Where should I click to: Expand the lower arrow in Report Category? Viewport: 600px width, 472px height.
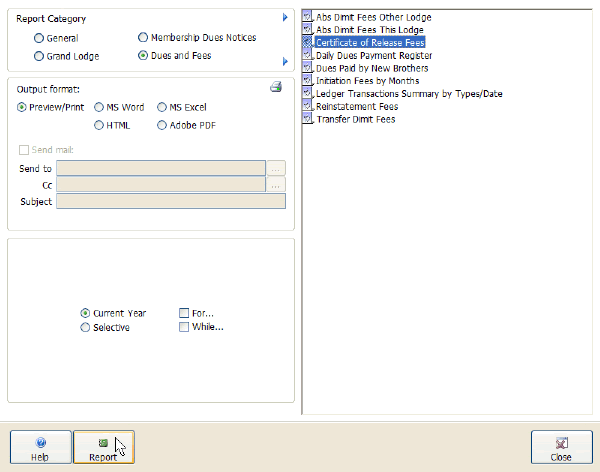point(285,62)
